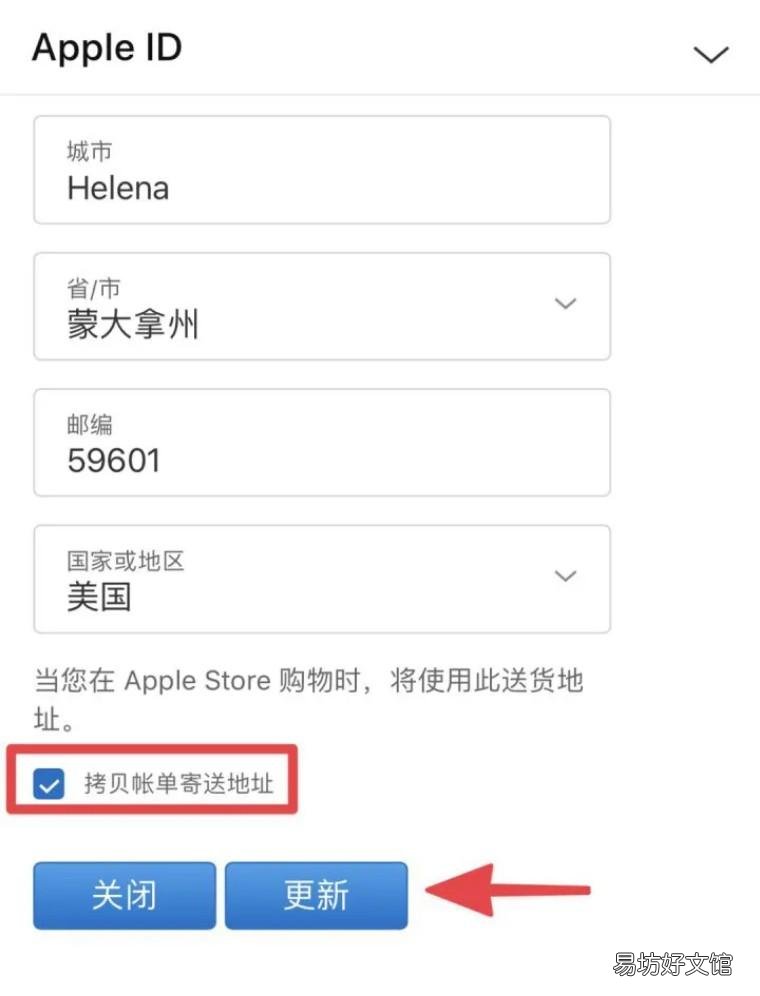The image size is (760, 996).
Task: Open the dropdown arrow next to 美国
Action: (566, 576)
